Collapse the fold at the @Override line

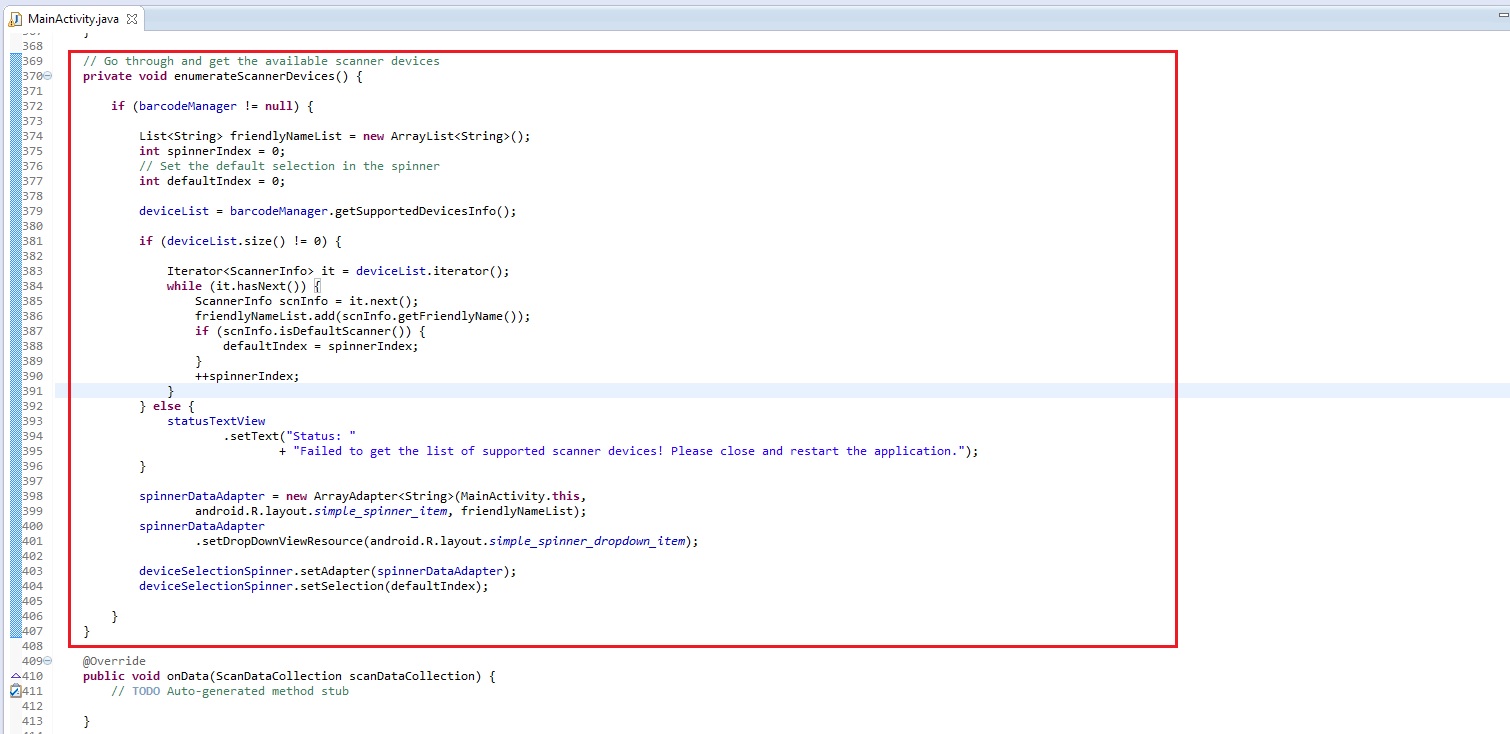pos(47,662)
